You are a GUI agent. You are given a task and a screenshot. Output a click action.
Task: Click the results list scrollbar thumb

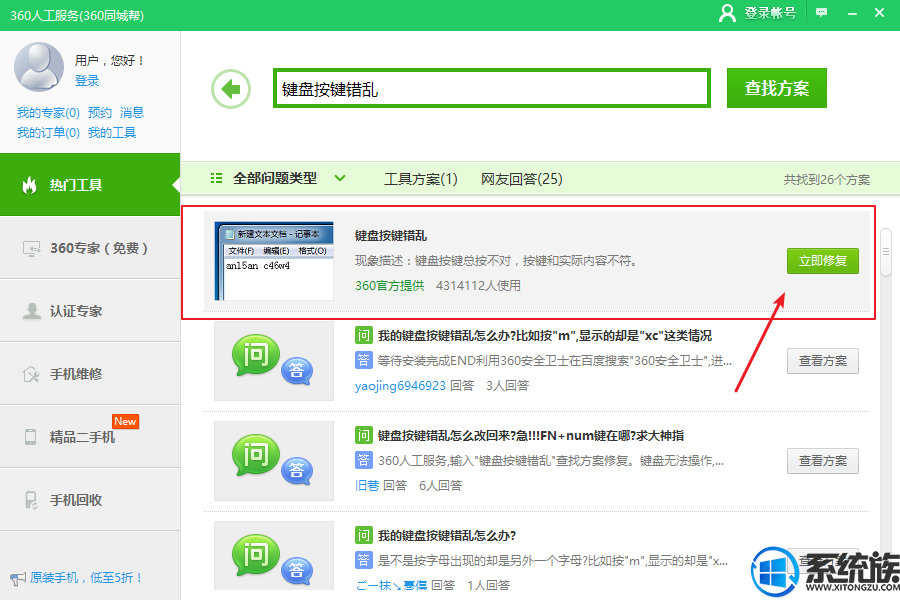point(886,251)
